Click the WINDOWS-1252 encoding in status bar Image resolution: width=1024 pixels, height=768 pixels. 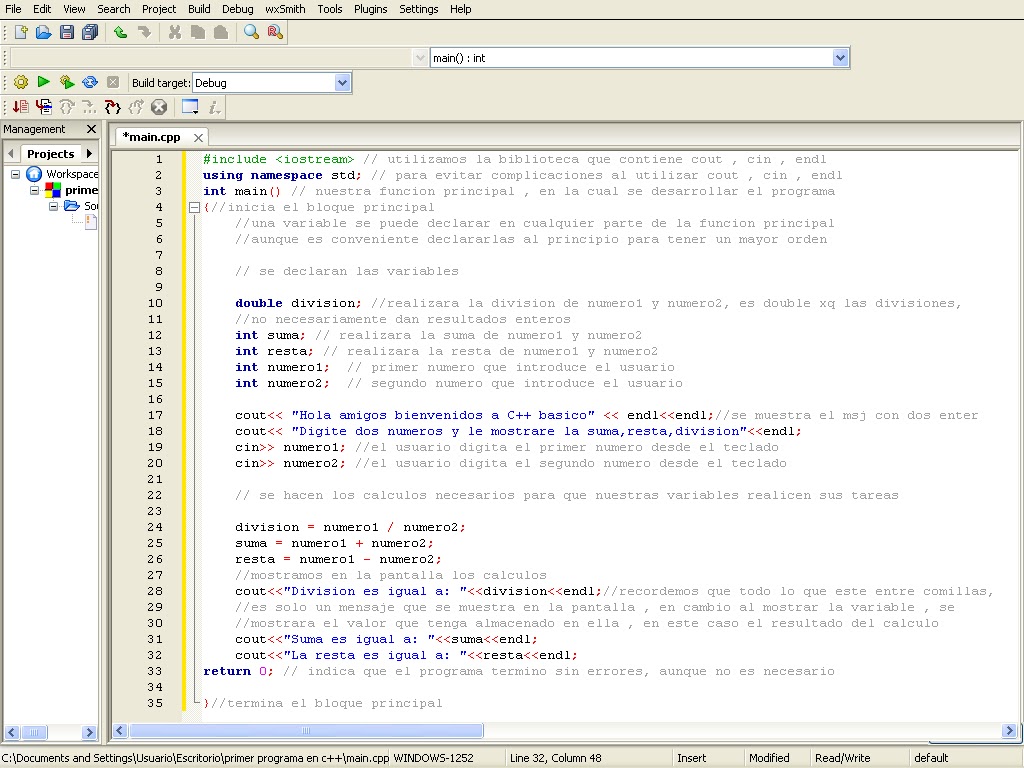433,758
